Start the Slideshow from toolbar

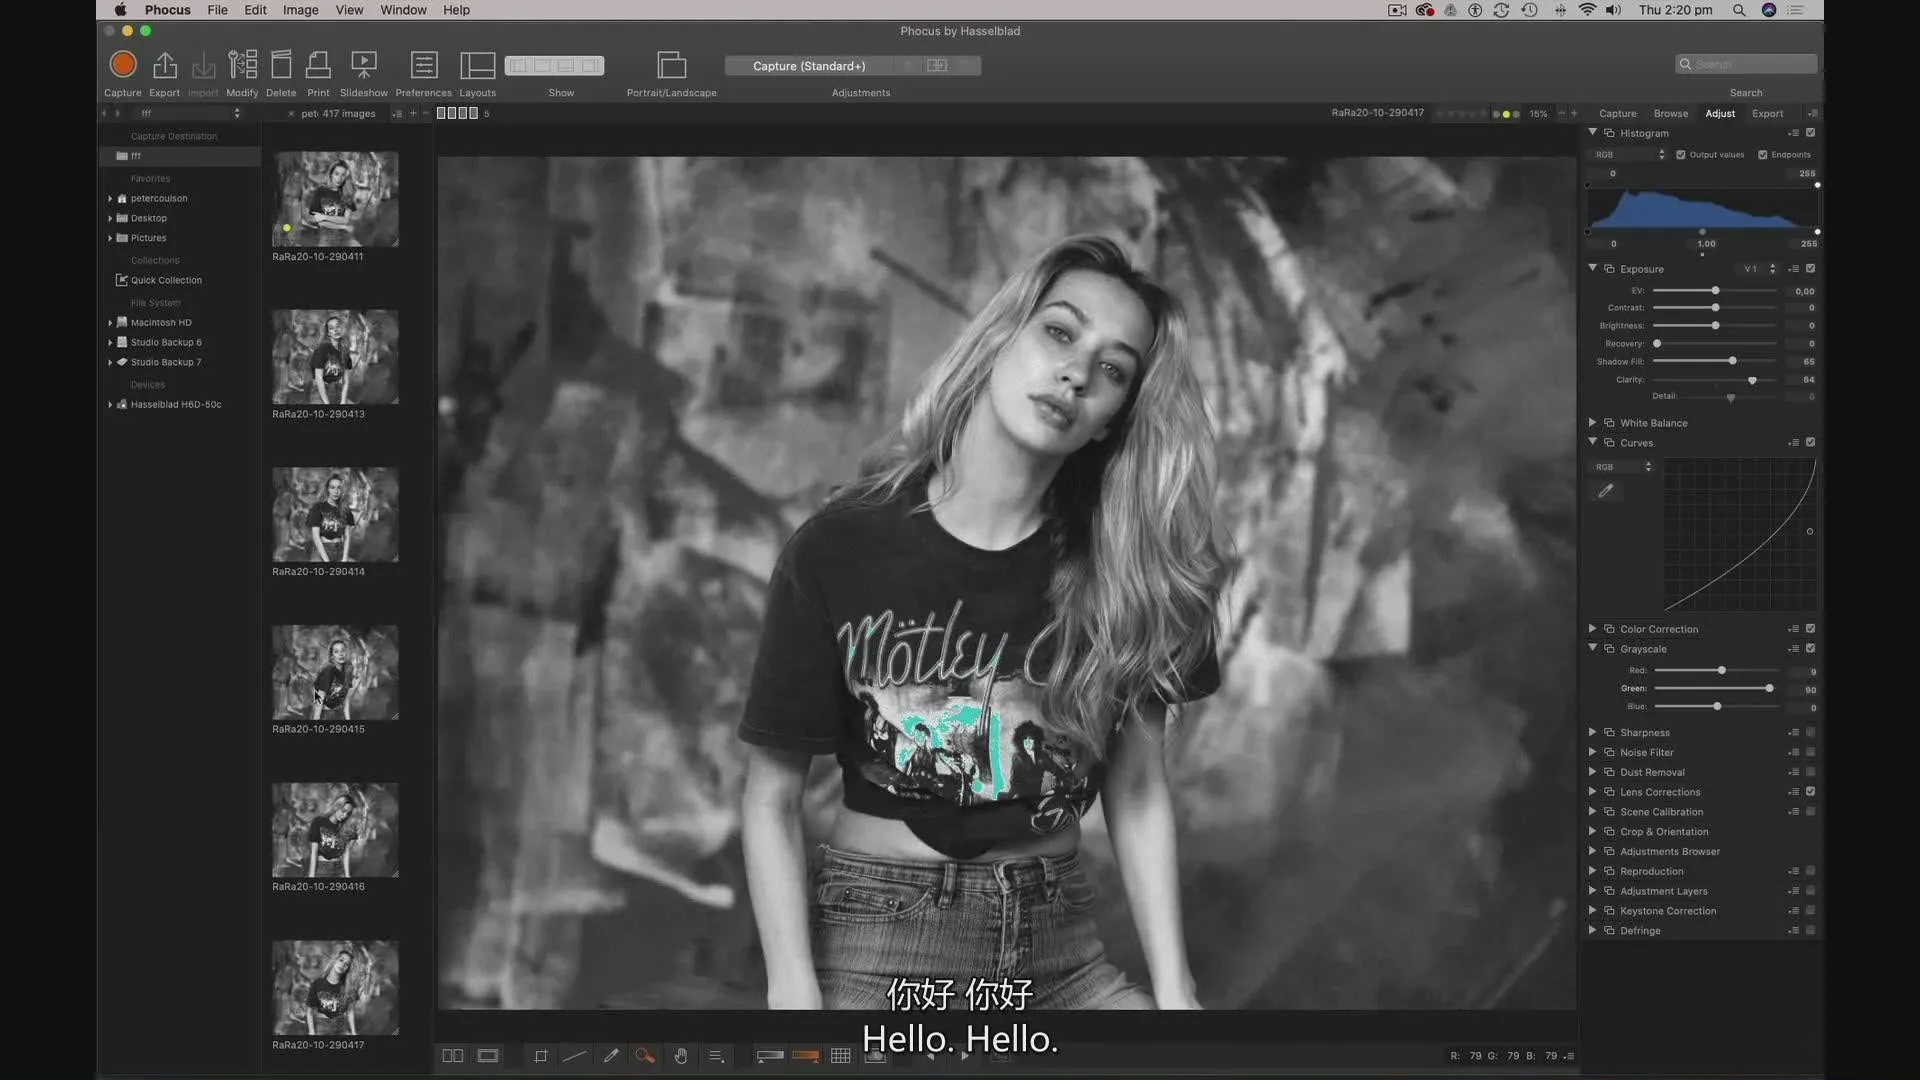364,65
